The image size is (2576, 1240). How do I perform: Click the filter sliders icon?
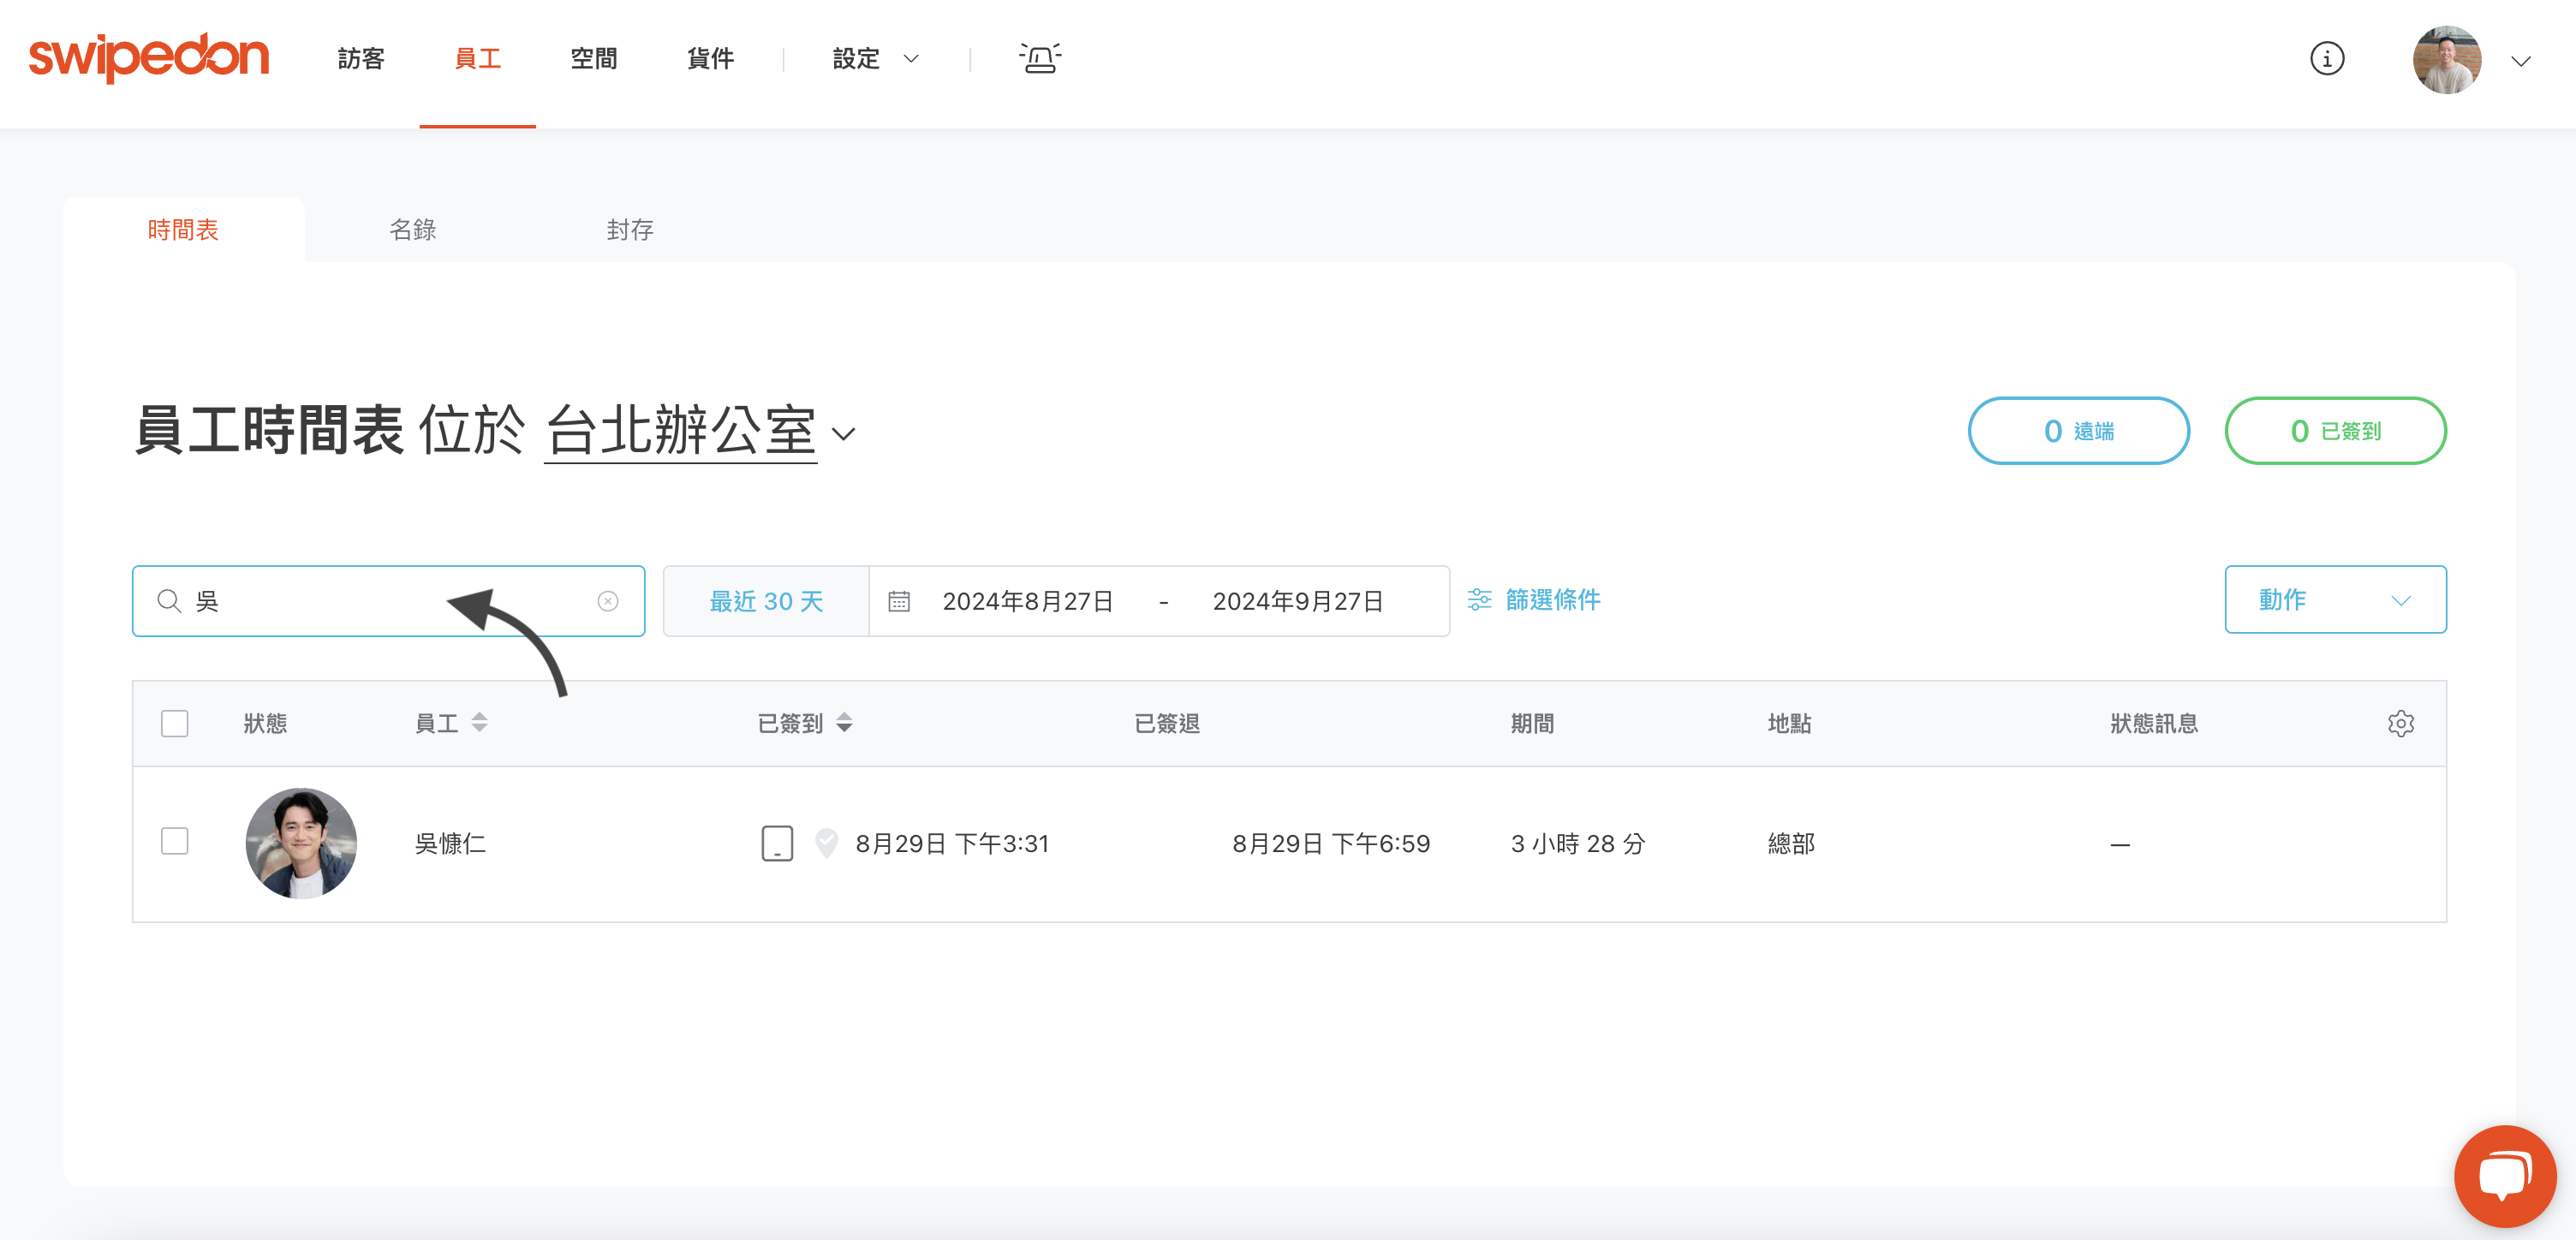coord(1479,600)
